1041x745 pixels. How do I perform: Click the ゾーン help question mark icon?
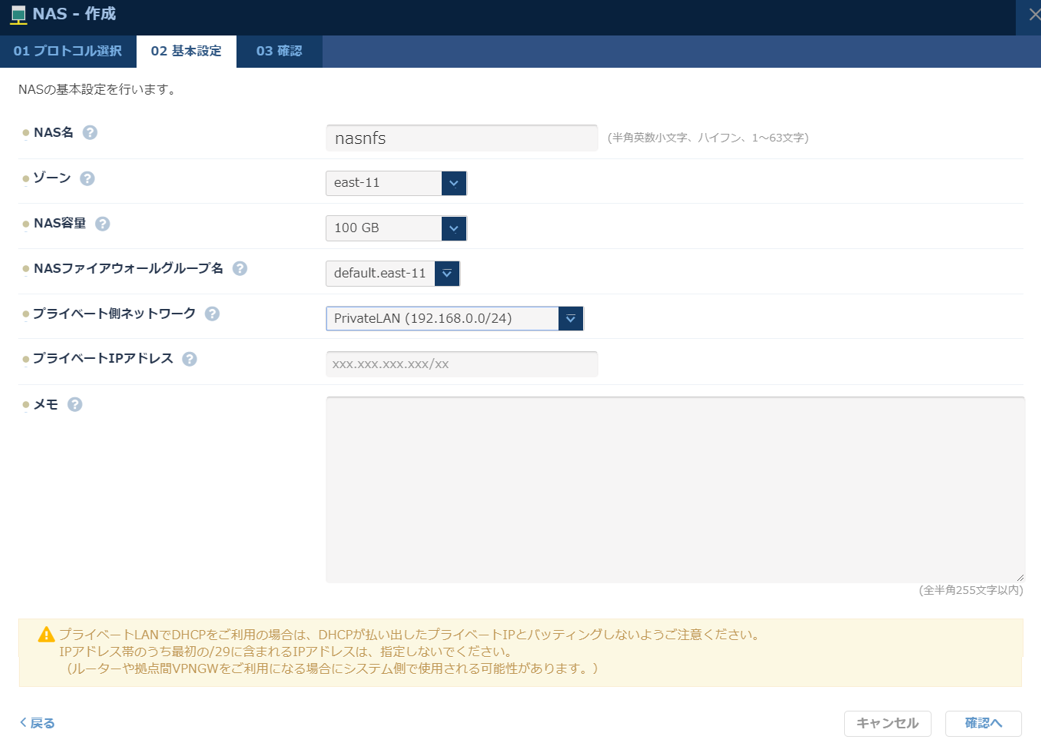click(x=88, y=177)
